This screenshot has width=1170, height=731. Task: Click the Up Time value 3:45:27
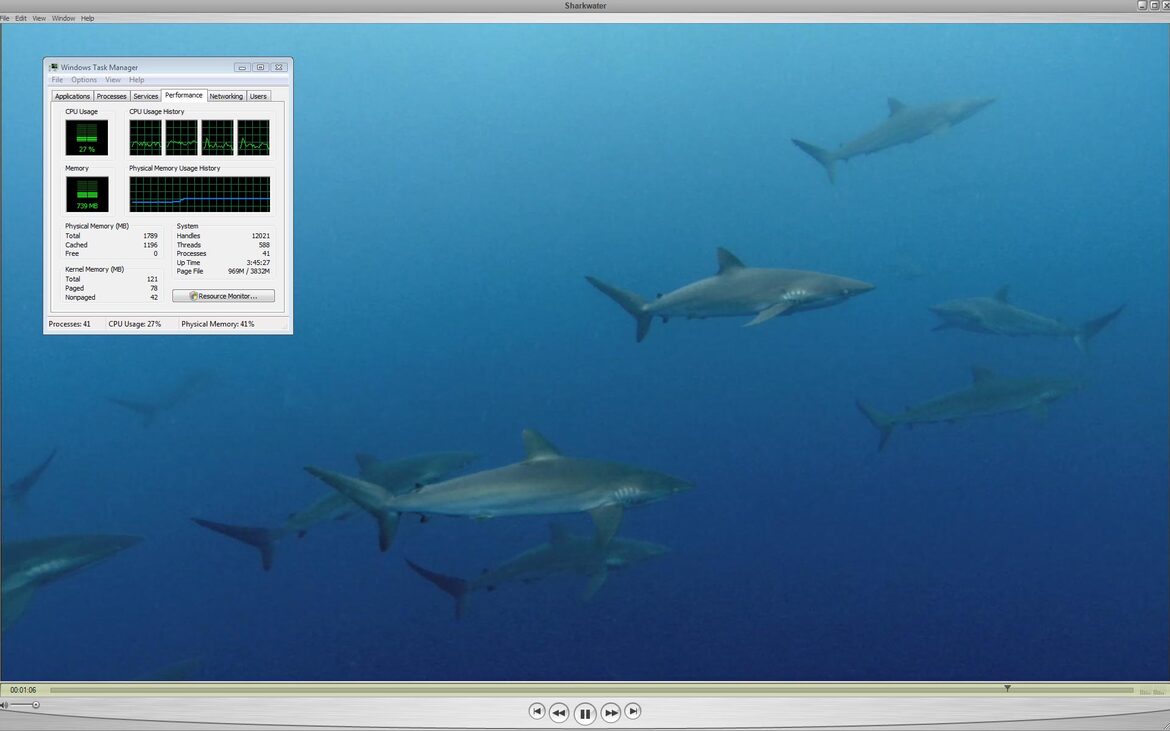(258, 263)
